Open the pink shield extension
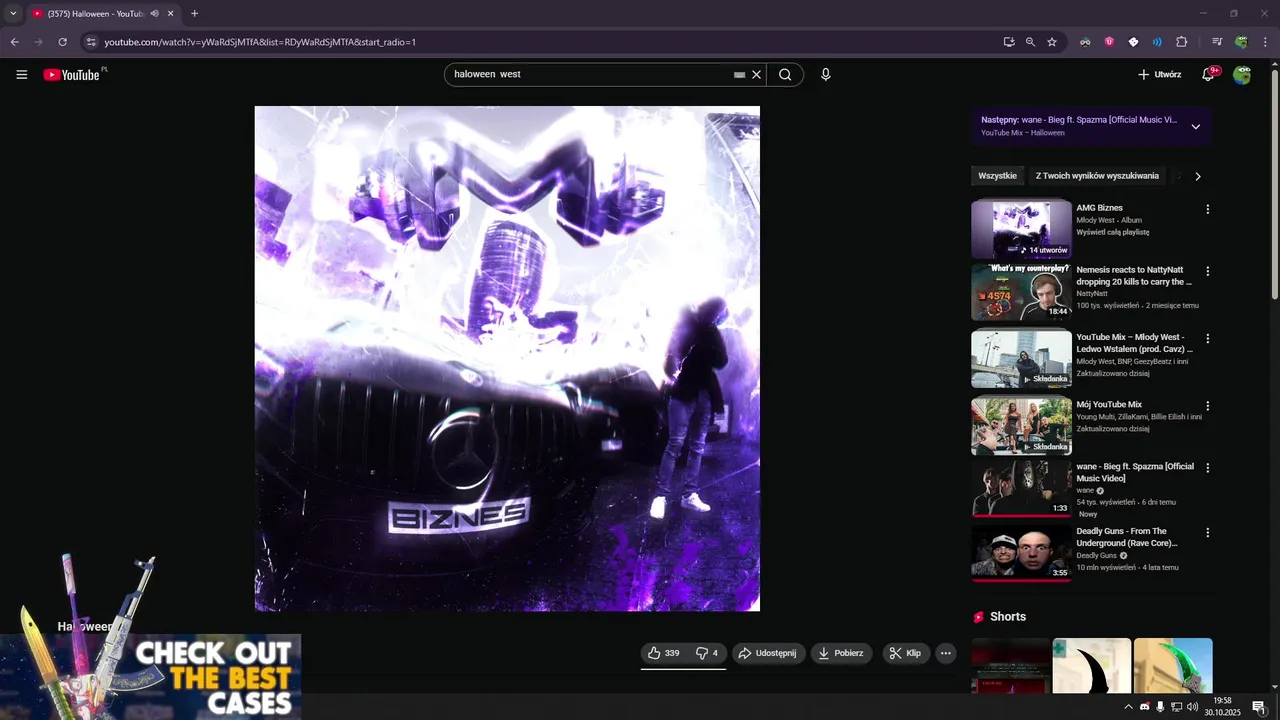Screen dimensions: 1280x720 1109,42
